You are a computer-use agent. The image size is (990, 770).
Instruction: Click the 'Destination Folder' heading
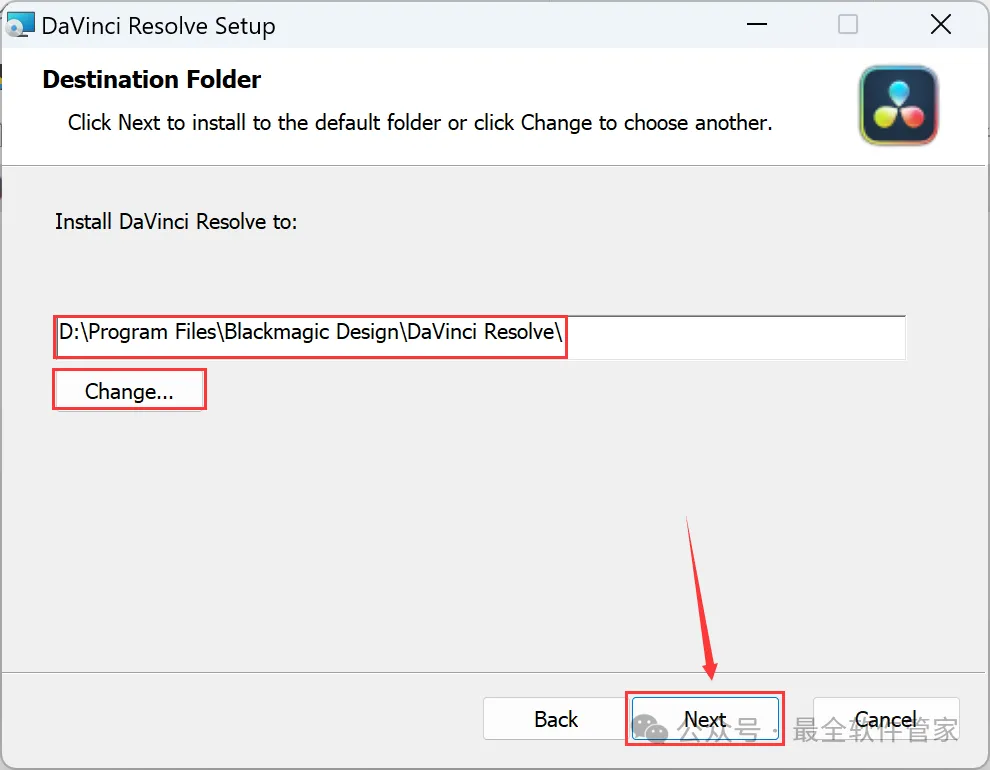(151, 80)
